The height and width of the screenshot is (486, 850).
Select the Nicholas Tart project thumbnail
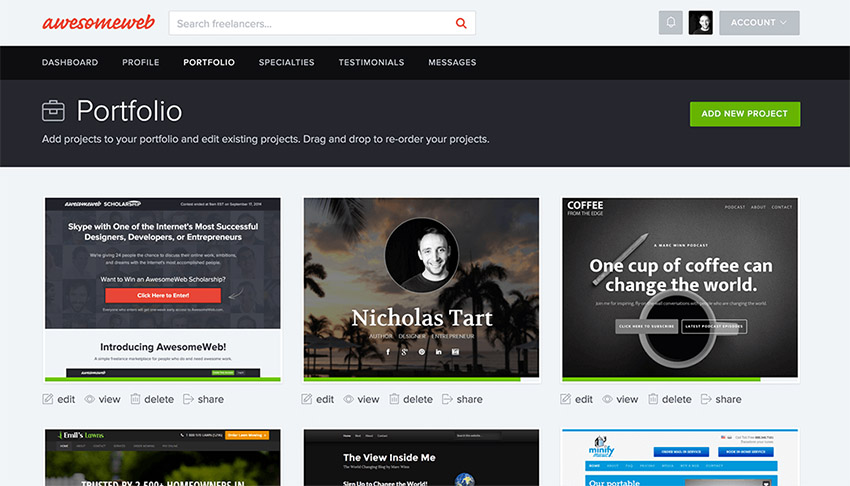421,289
